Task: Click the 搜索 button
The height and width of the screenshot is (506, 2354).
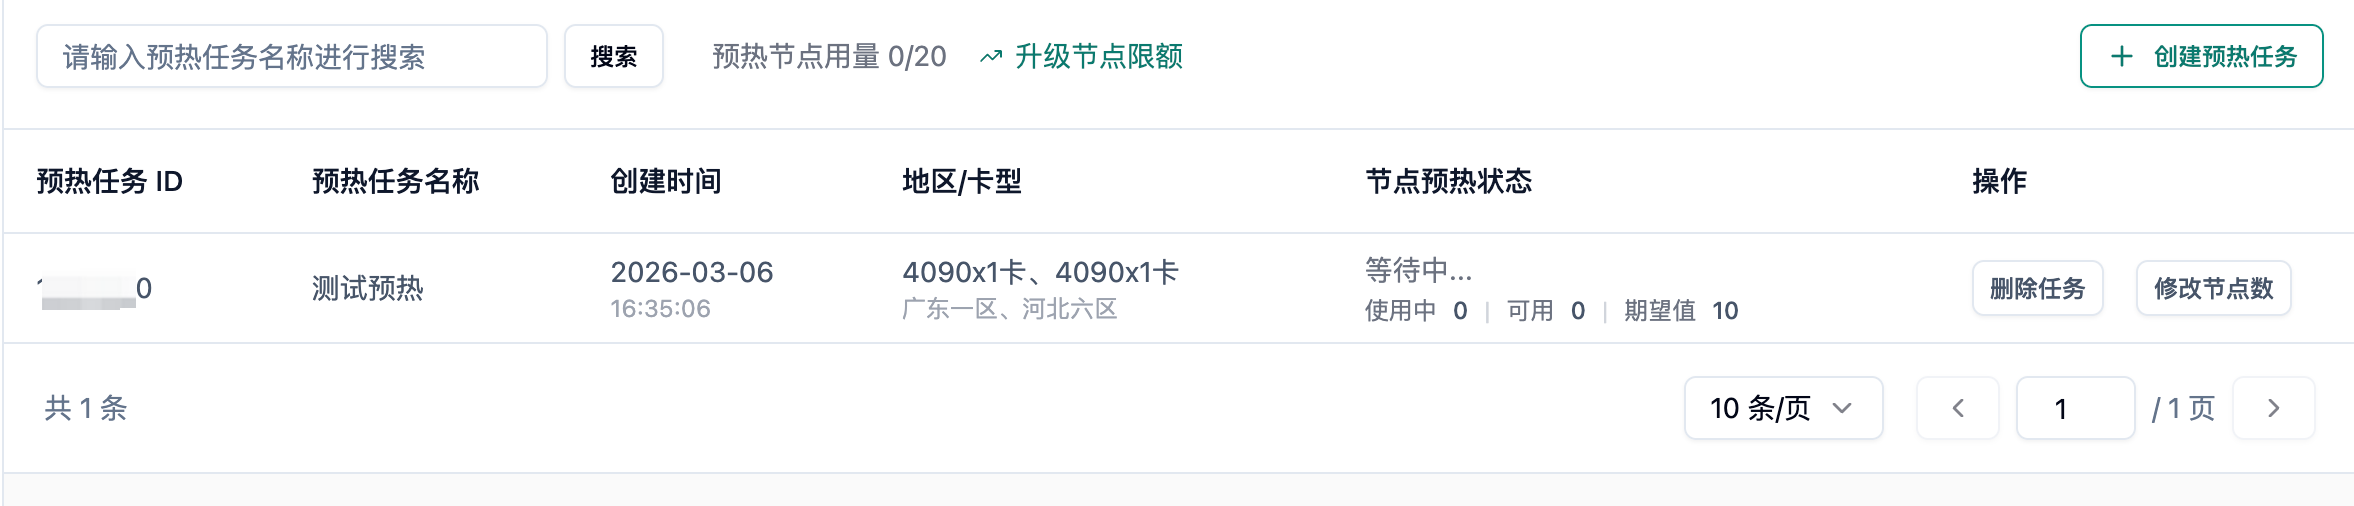Action: [613, 57]
